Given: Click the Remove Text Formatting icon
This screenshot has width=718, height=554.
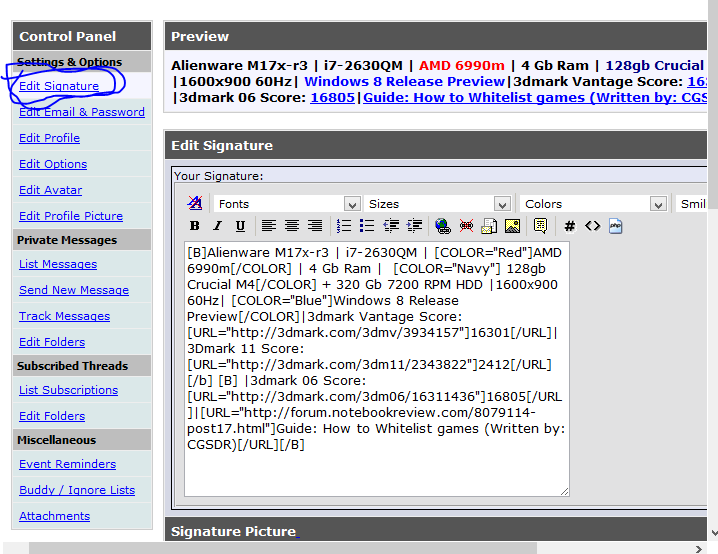Looking at the screenshot, I should click(195, 203).
